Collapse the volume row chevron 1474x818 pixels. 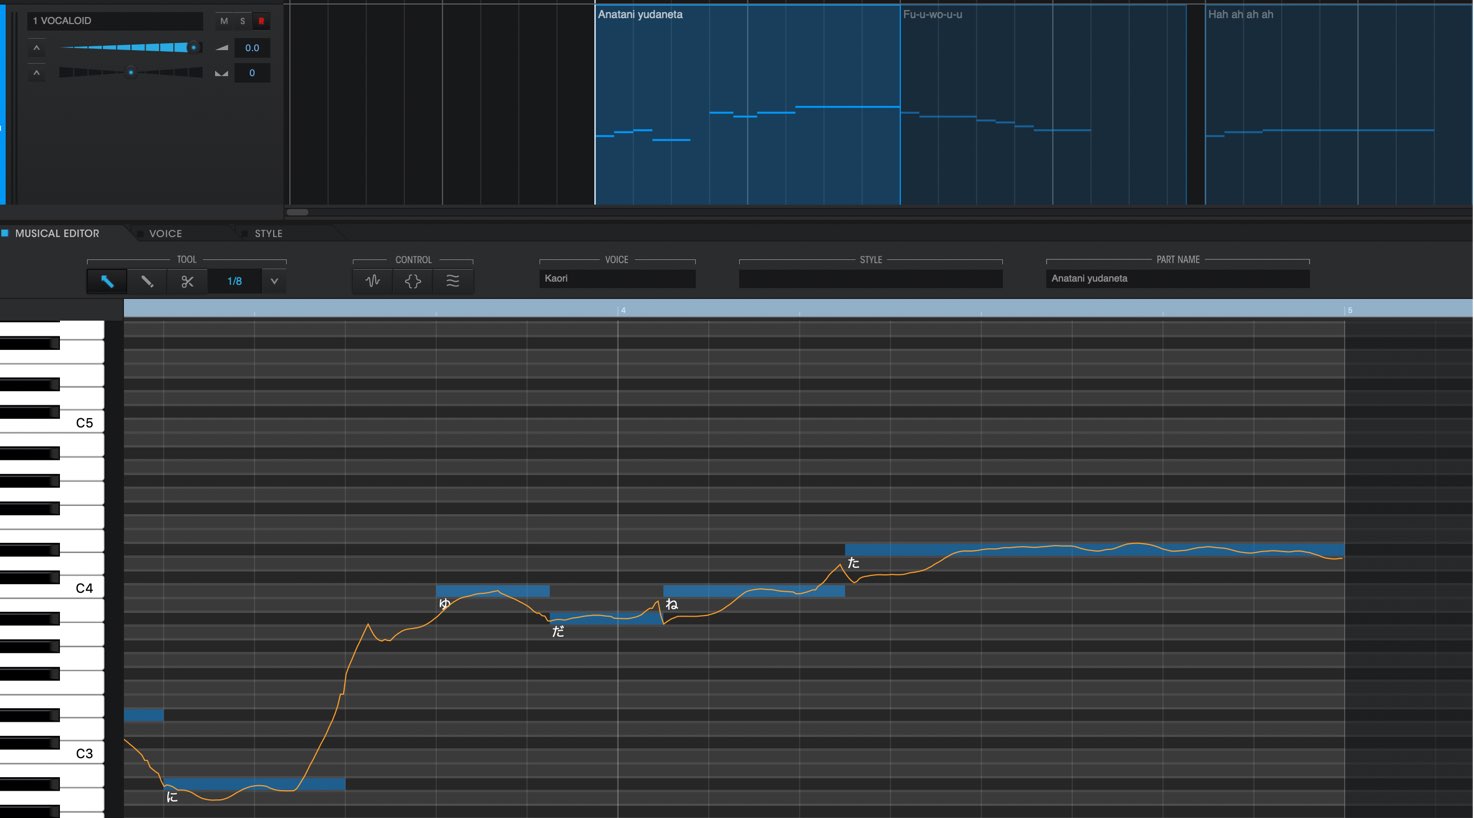(x=37, y=48)
